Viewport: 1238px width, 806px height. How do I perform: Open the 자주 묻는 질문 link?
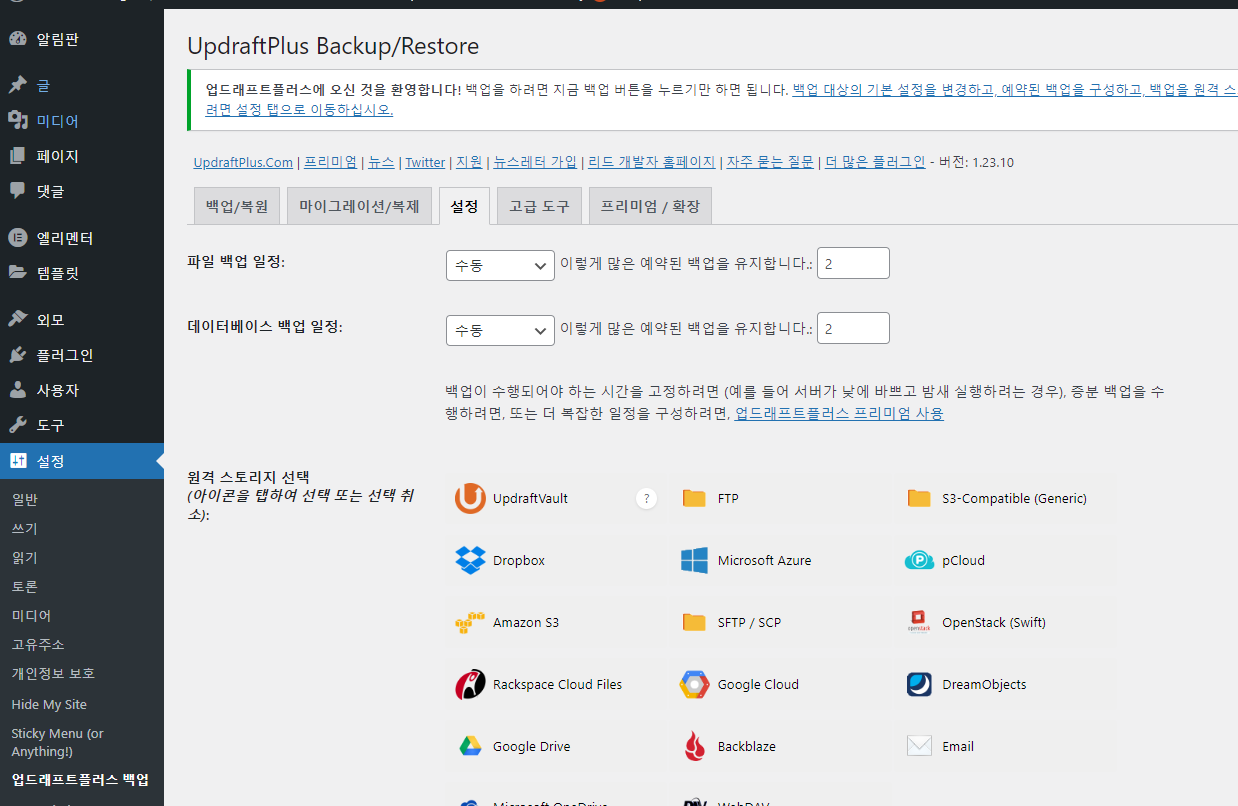770,161
